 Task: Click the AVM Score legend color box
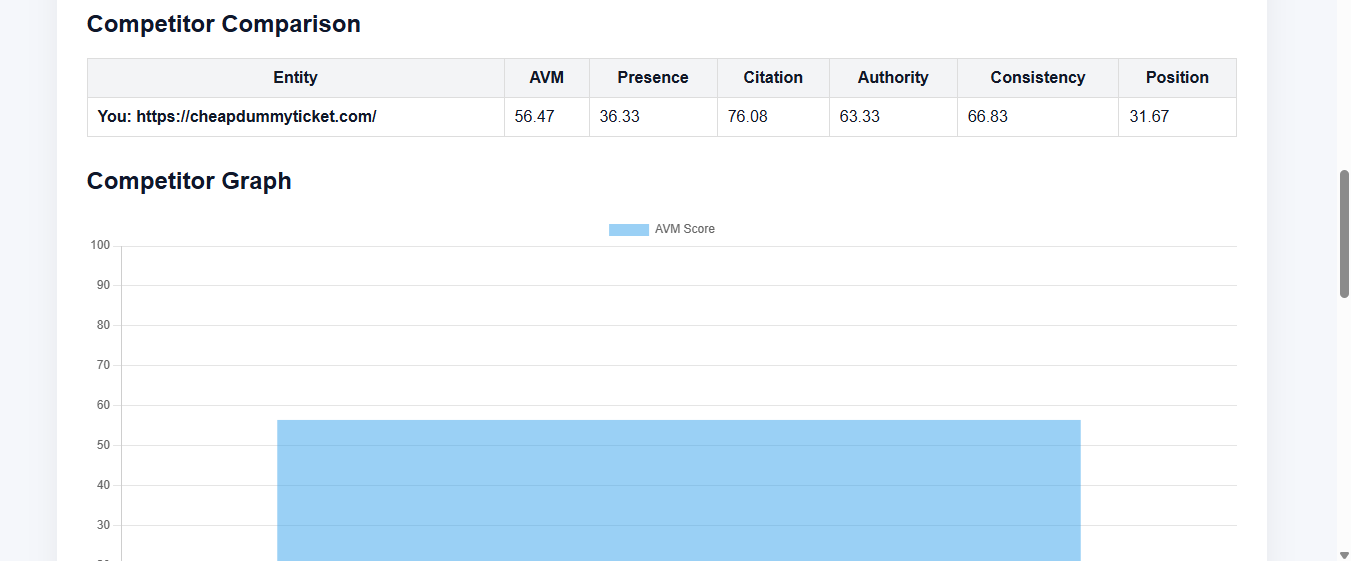pyautogui.click(x=629, y=230)
